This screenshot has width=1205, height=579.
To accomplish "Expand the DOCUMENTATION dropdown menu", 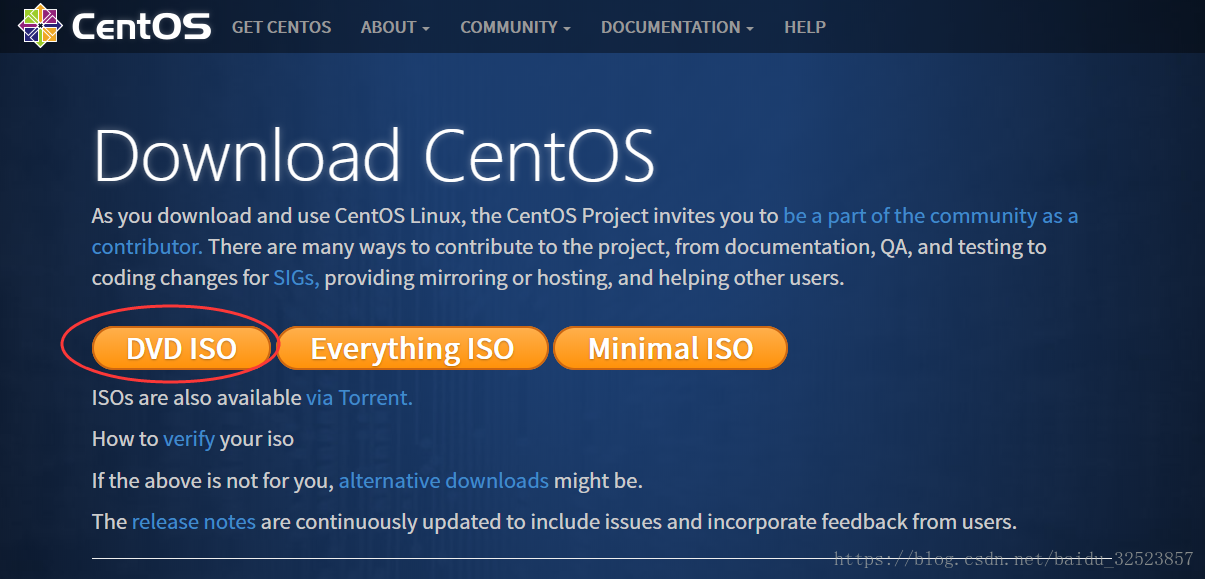I will [677, 27].
